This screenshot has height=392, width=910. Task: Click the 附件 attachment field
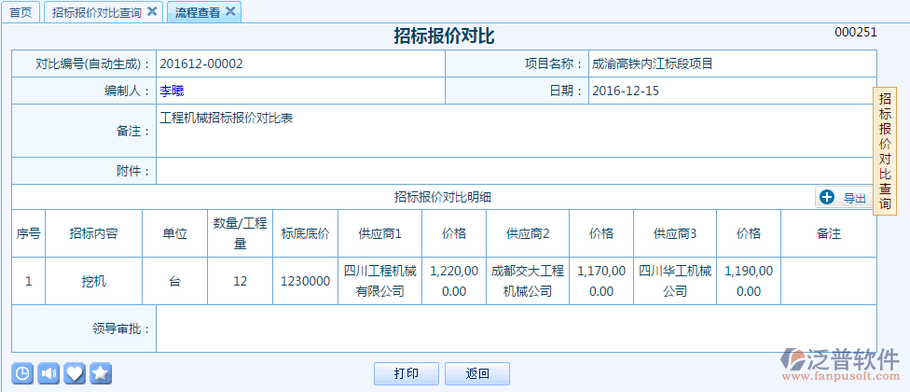(516, 171)
